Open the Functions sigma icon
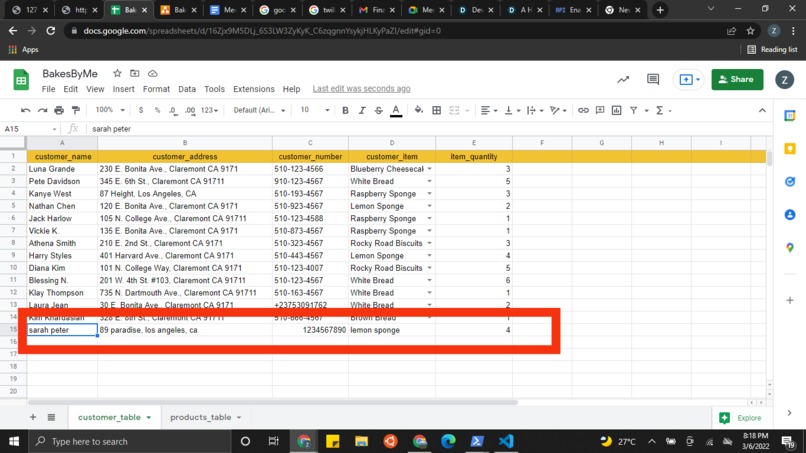The height and width of the screenshot is (453, 806). click(660, 110)
